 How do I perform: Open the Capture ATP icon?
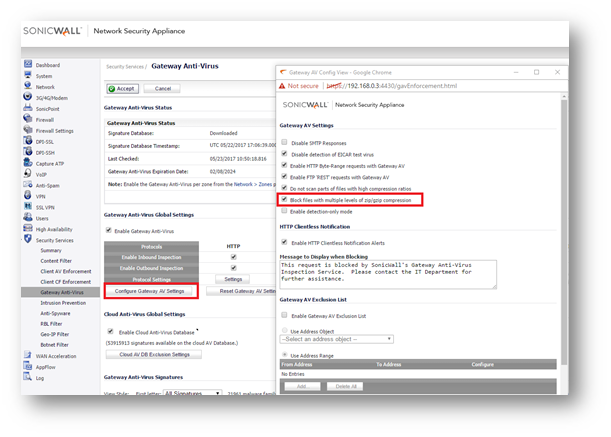pyautogui.click(x=28, y=163)
